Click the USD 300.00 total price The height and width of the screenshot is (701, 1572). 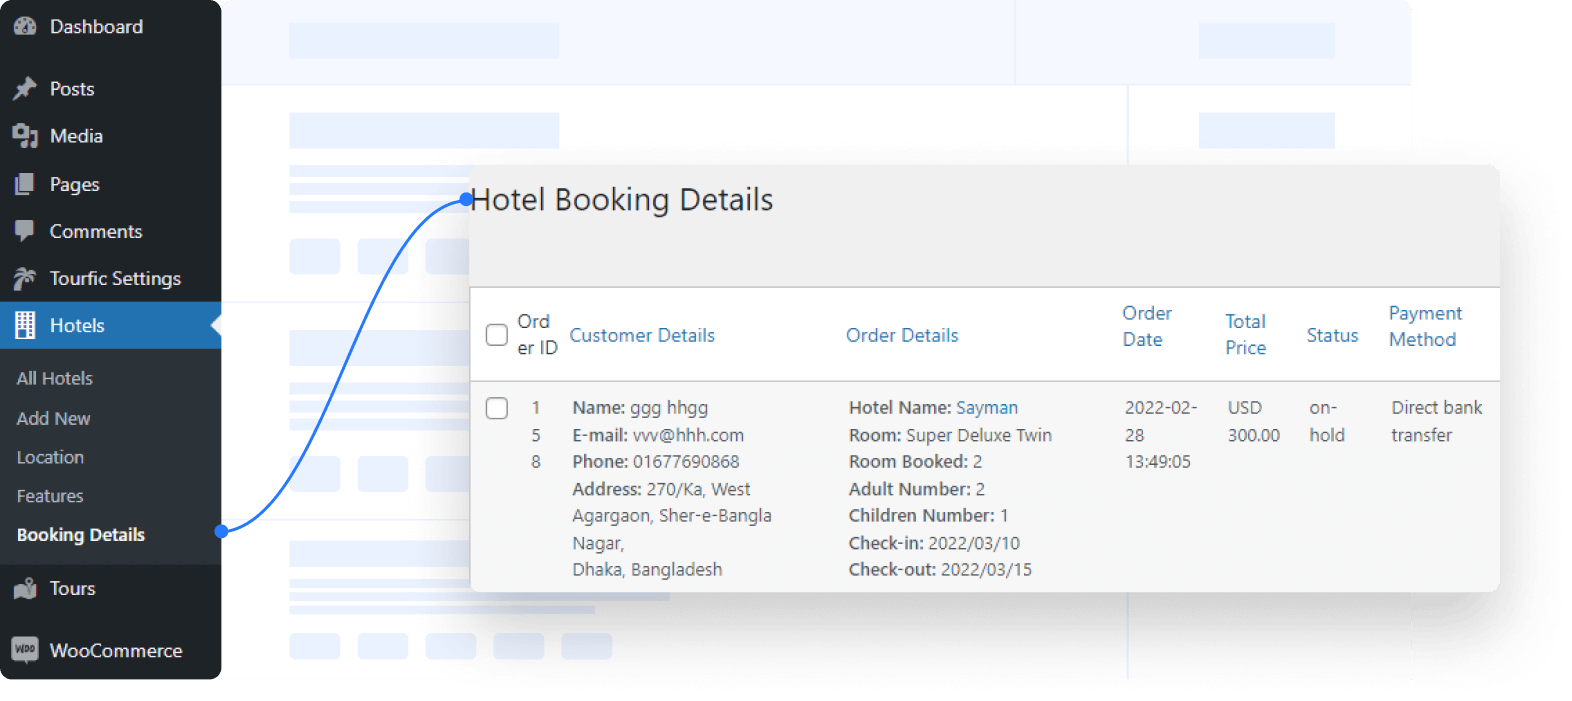pyautogui.click(x=1254, y=421)
